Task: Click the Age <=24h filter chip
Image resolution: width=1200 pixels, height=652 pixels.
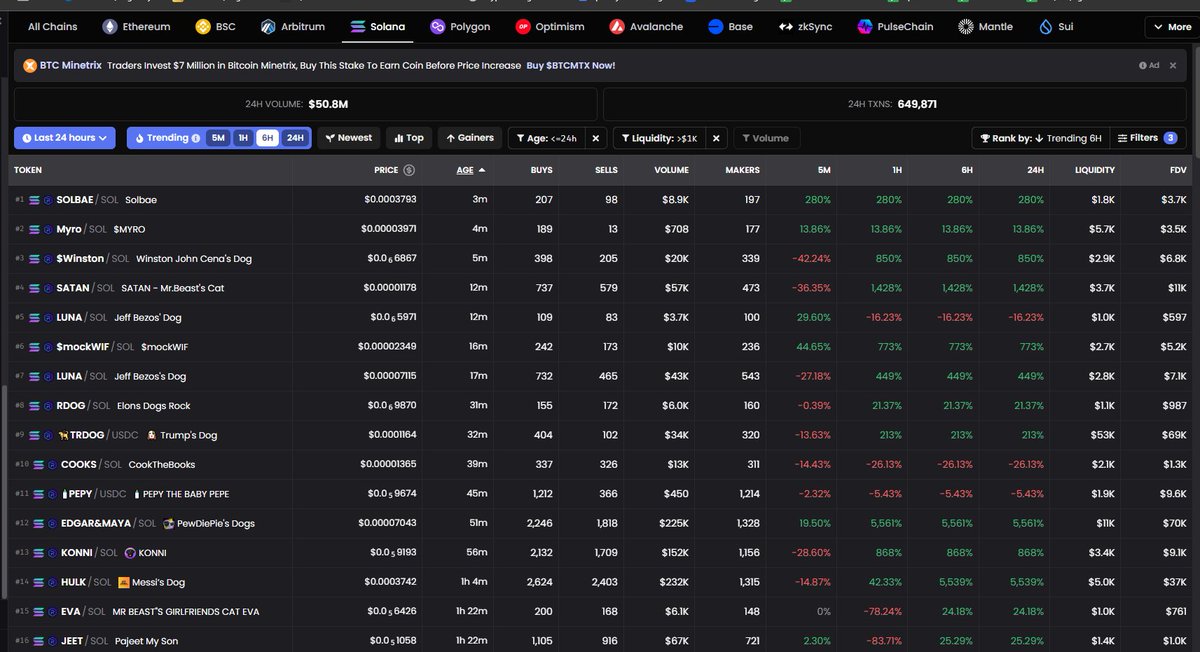Action: coord(546,138)
